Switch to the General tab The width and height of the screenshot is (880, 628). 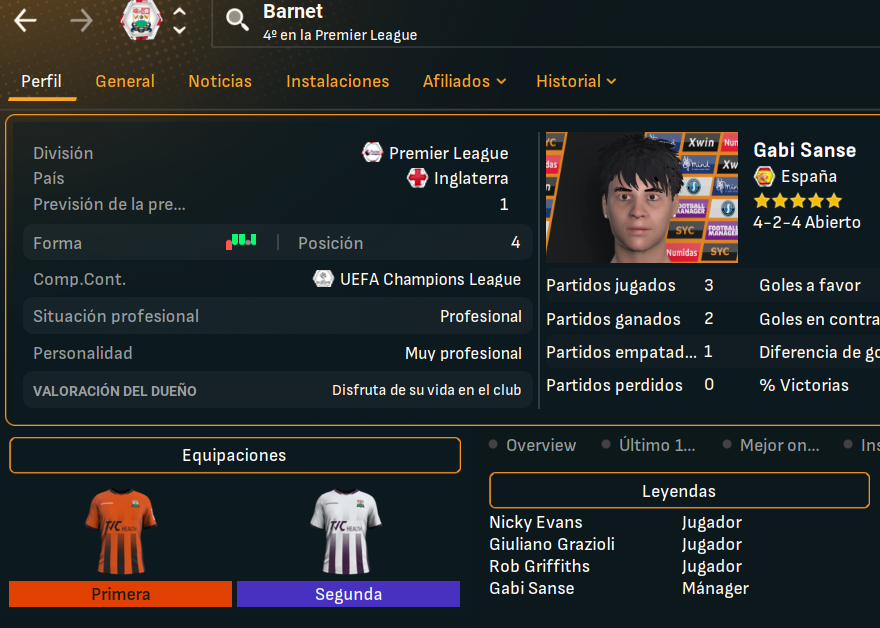click(125, 81)
